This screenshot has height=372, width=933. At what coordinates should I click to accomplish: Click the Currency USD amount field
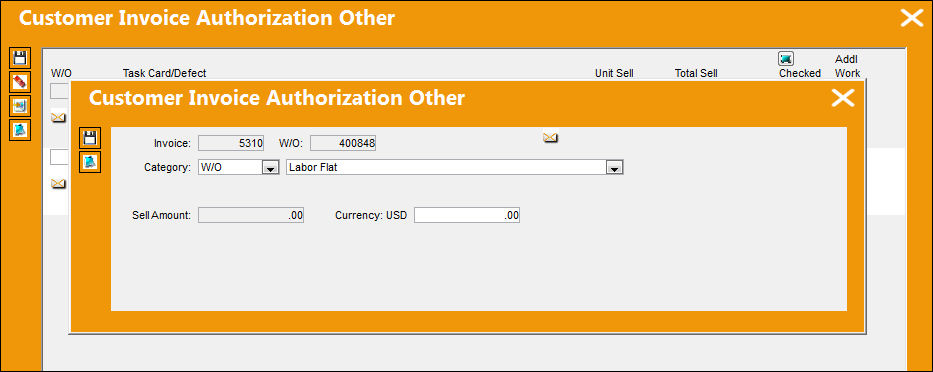pos(467,215)
